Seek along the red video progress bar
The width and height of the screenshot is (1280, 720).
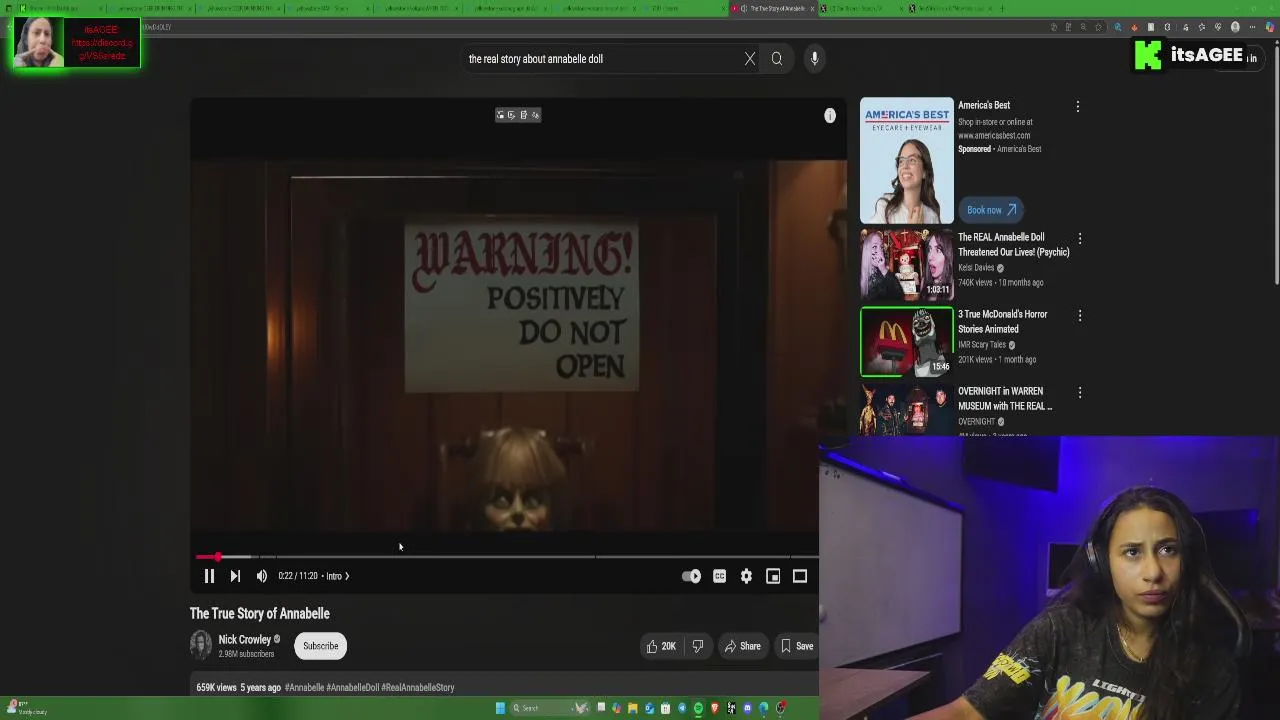point(505,556)
